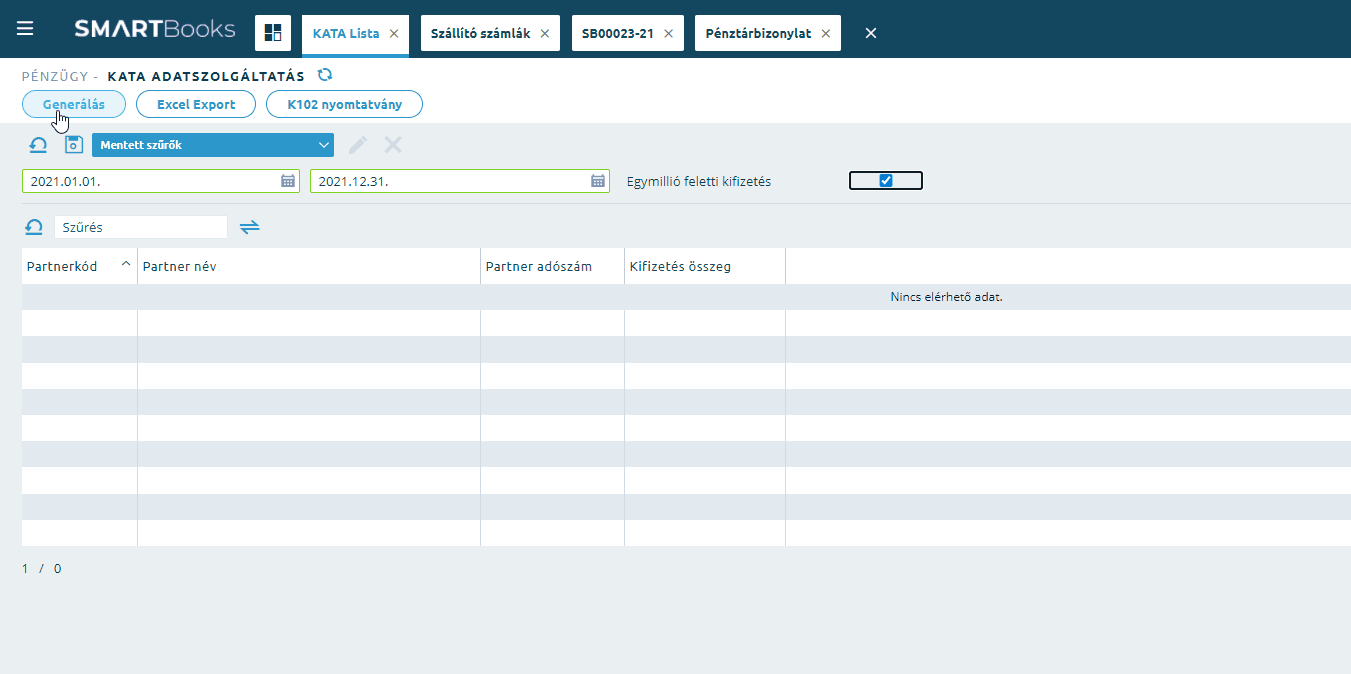Sort by Partnerkód column arrow
Image resolution: width=1351 pixels, height=674 pixels.
[x=126, y=264]
